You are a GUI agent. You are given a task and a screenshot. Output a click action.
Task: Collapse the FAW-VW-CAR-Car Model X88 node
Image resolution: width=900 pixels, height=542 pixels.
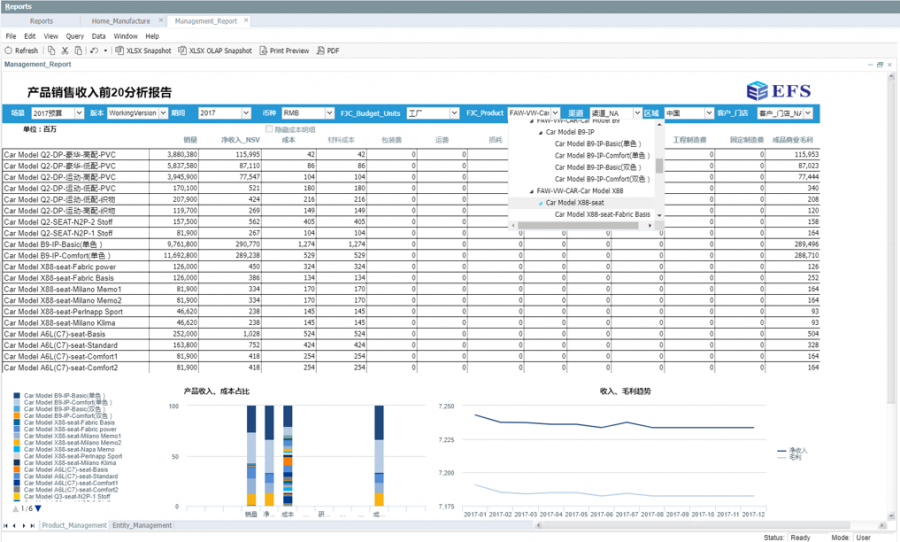pos(532,191)
